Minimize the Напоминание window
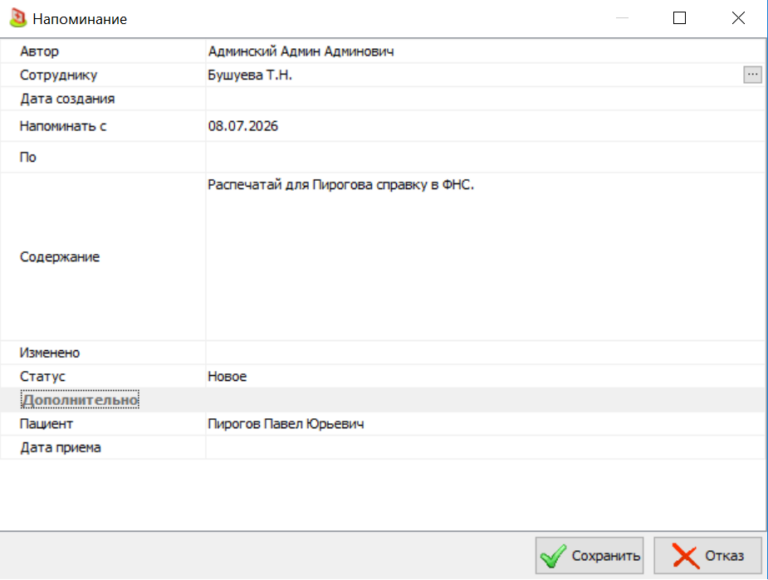Screen dimensions: 768x580 (622, 18)
